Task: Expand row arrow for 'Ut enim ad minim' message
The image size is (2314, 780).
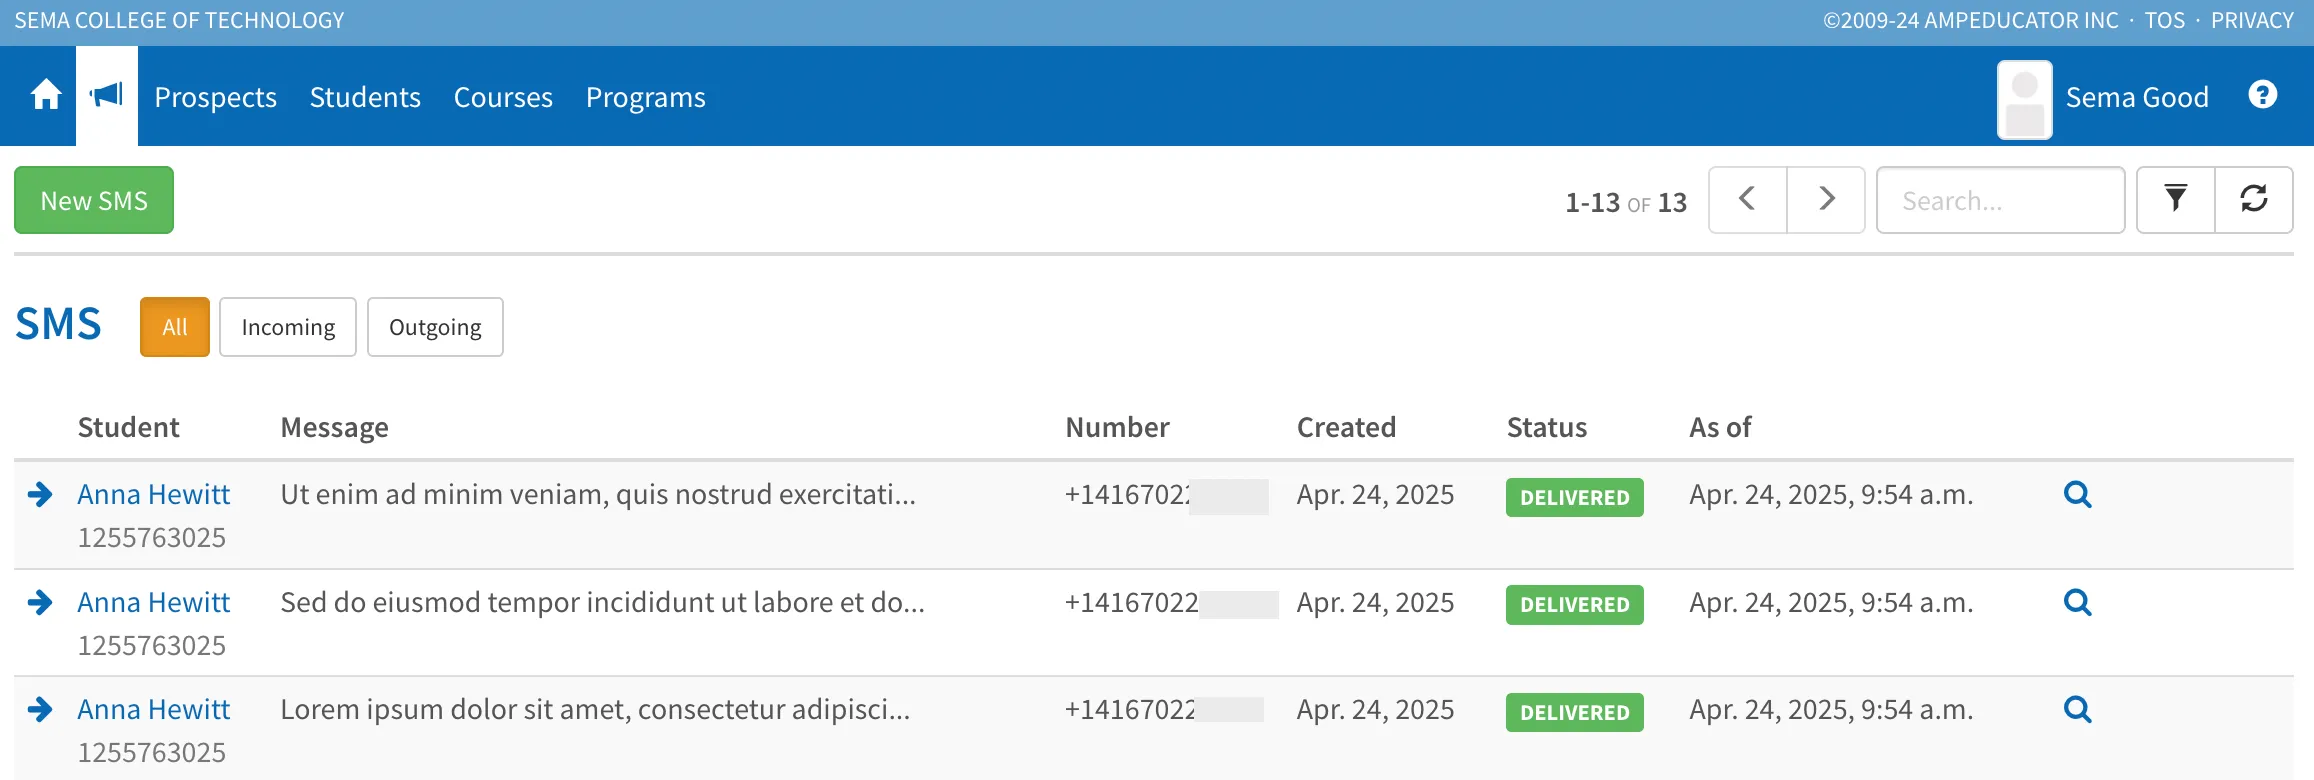Action: [40, 494]
